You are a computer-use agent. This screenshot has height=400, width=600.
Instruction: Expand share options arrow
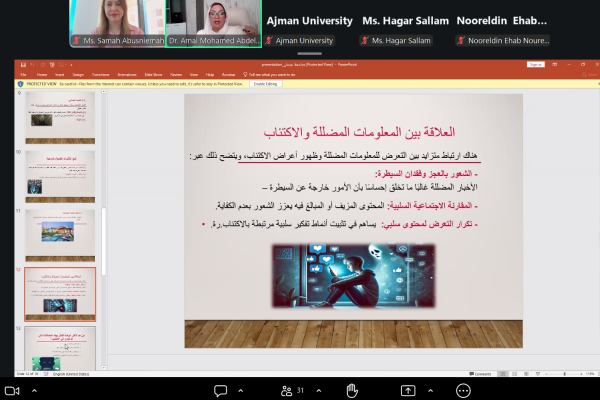(x=430, y=391)
